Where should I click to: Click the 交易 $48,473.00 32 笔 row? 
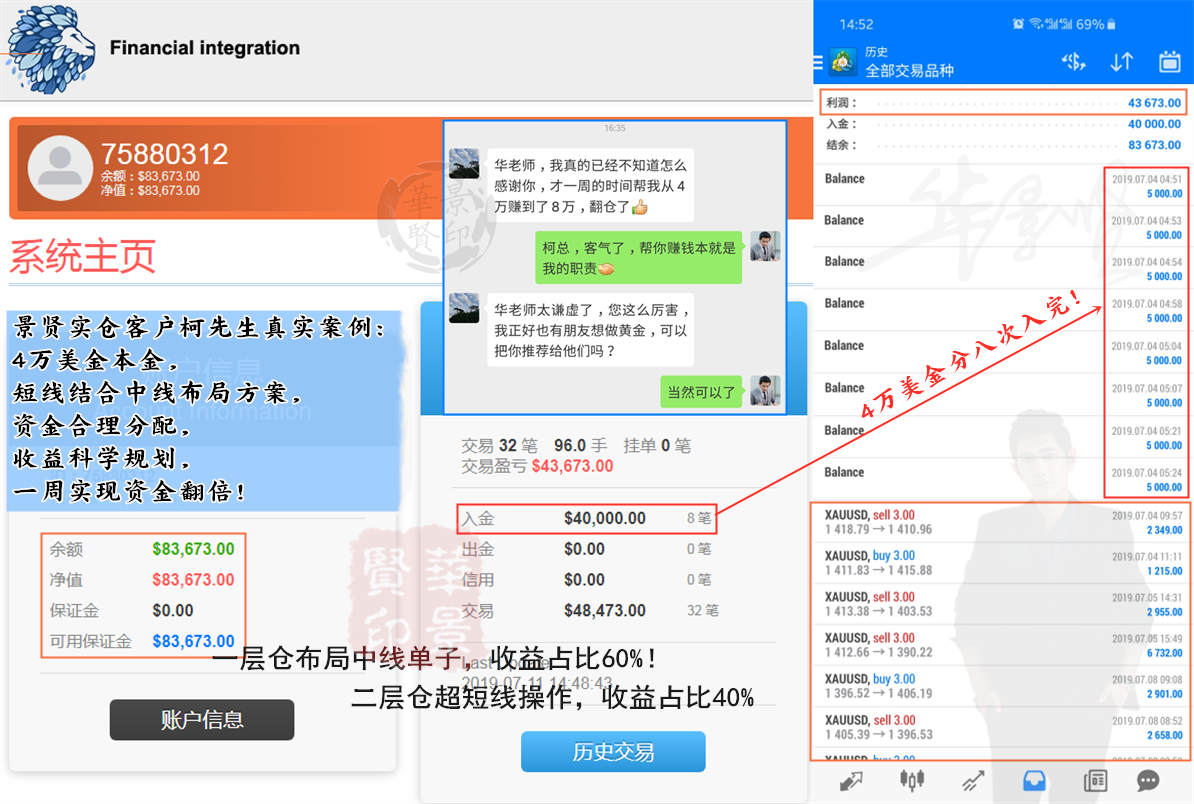590,611
